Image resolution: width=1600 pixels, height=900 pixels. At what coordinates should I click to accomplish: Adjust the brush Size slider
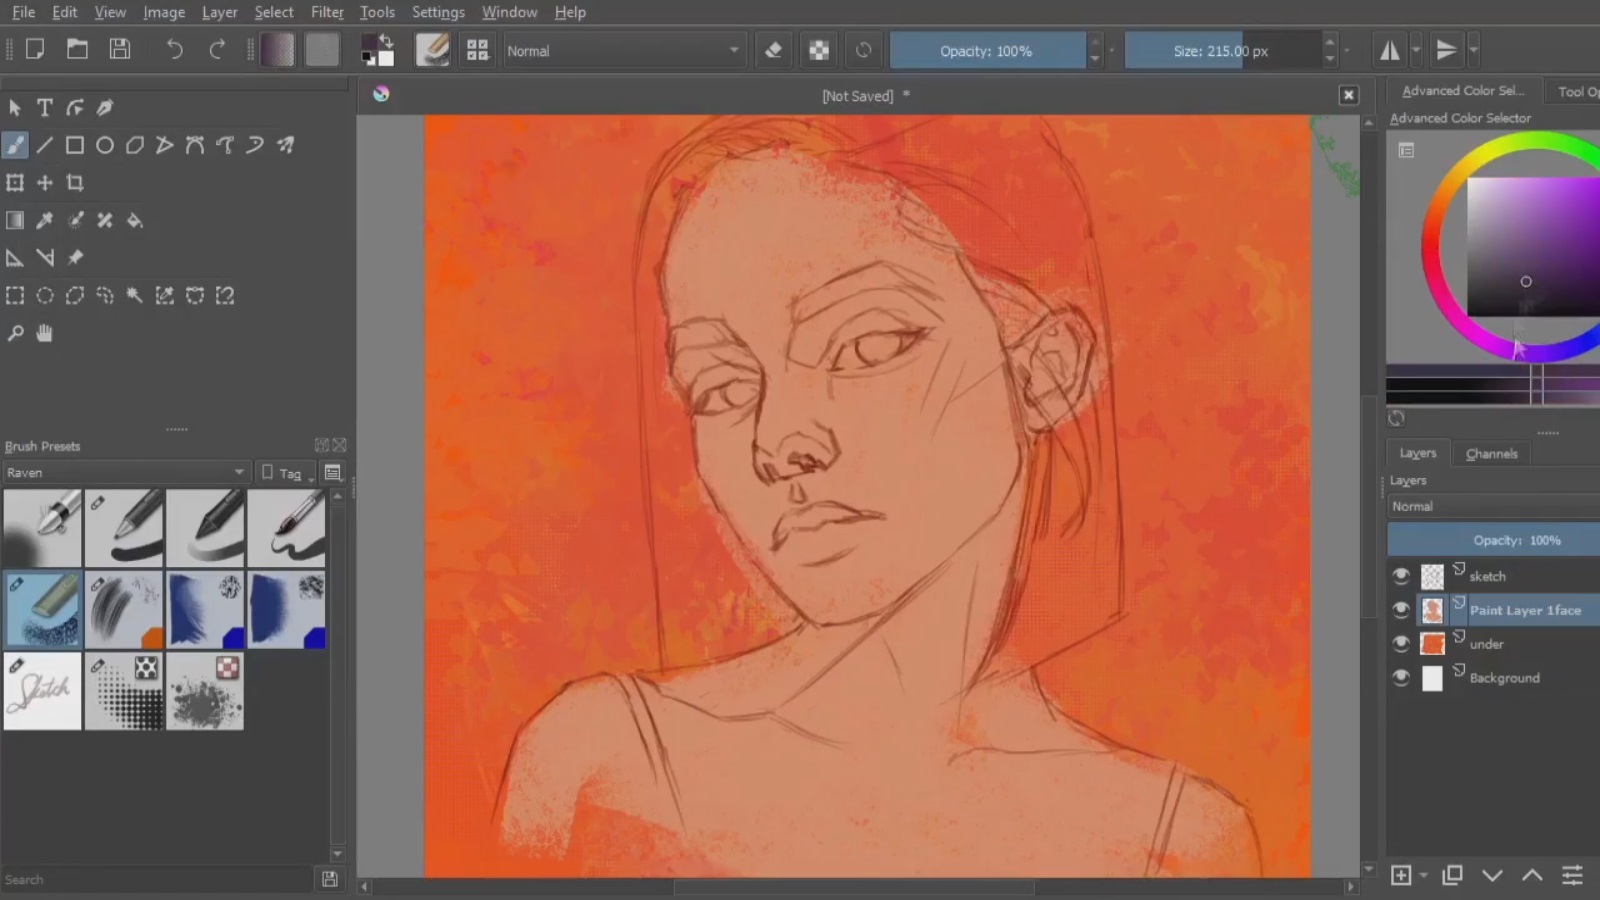pyautogui.click(x=1222, y=51)
